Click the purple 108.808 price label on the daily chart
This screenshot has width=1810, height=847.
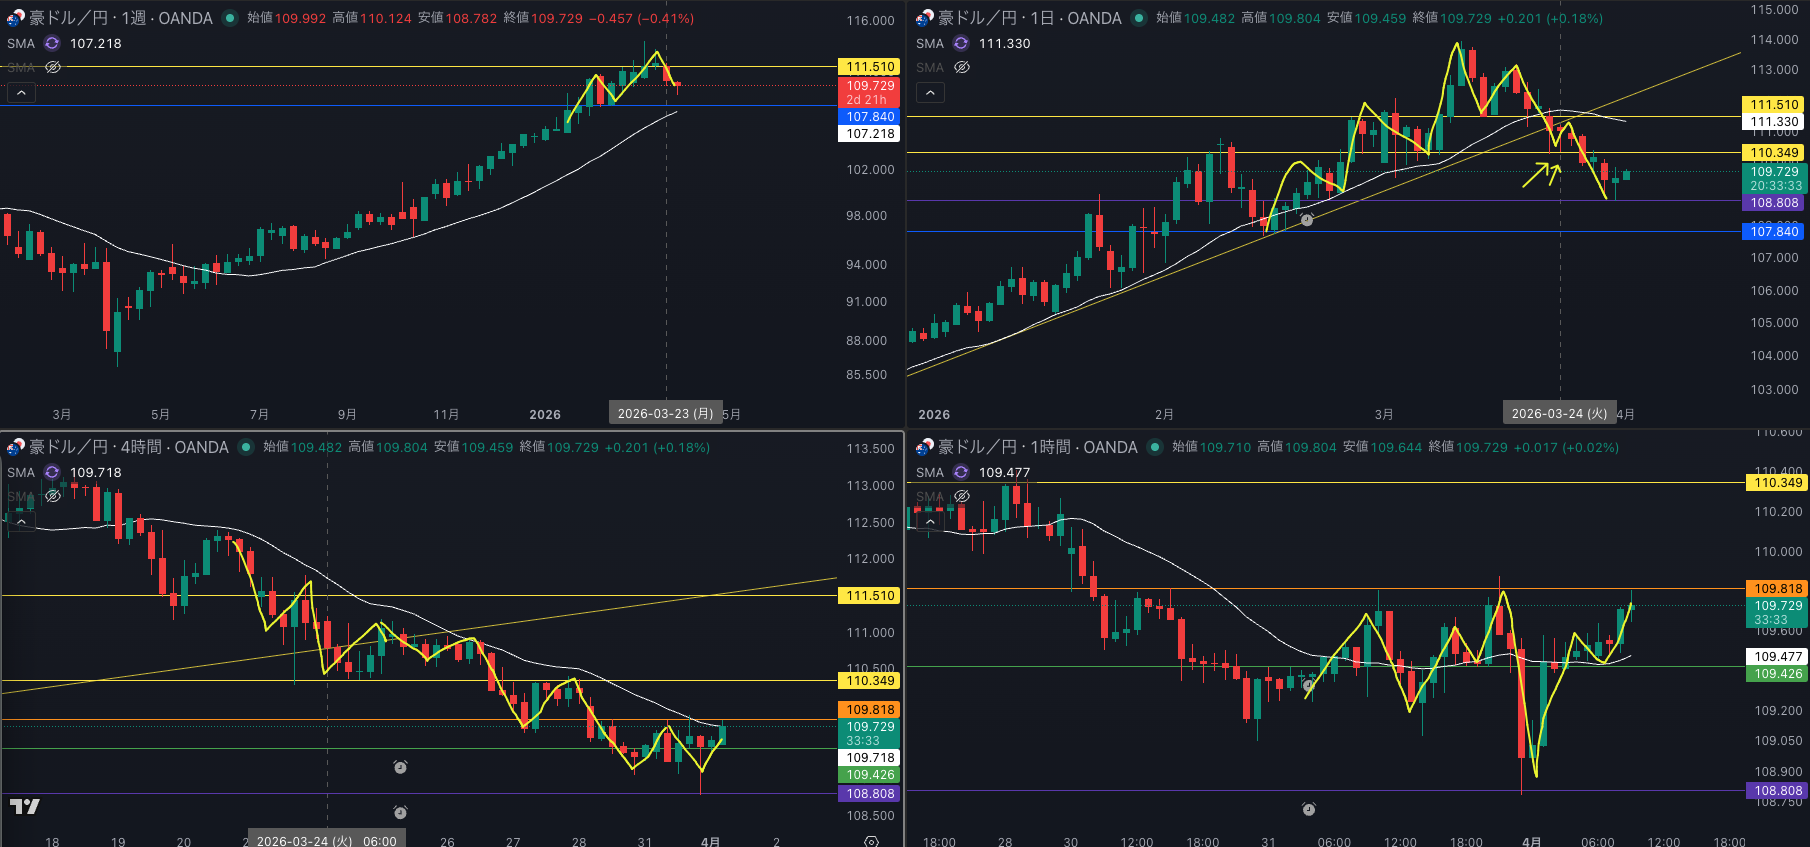[1774, 203]
